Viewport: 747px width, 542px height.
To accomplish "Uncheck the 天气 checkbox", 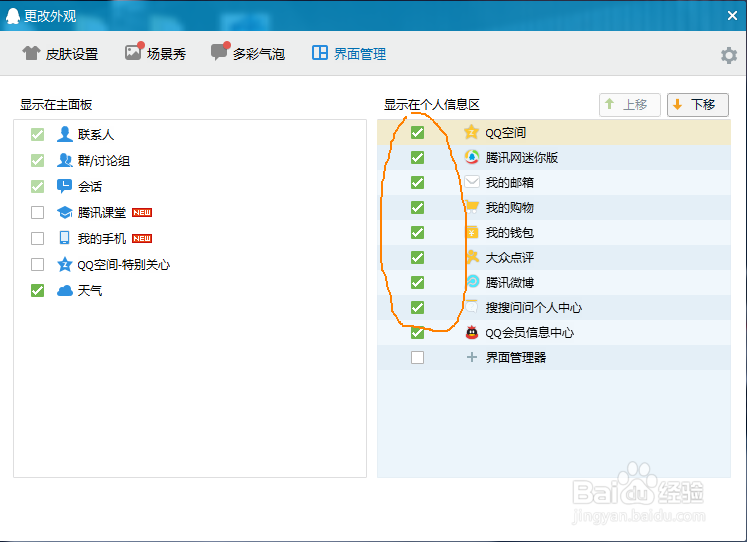I will point(38,290).
